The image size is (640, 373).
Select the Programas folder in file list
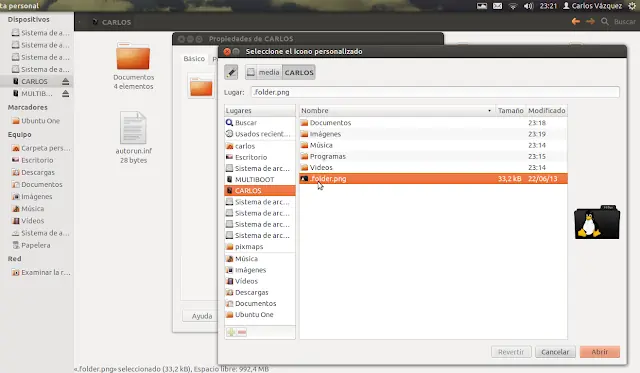click(x=433, y=156)
